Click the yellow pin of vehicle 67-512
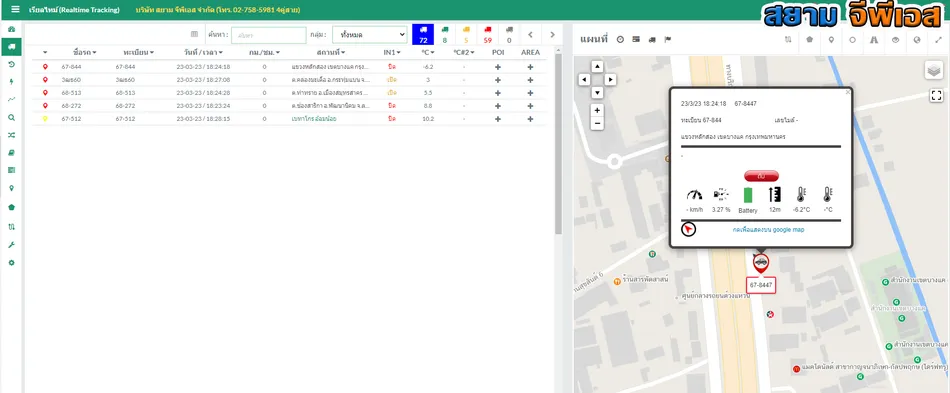This screenshot has width=950, height=393. (45, 119)
